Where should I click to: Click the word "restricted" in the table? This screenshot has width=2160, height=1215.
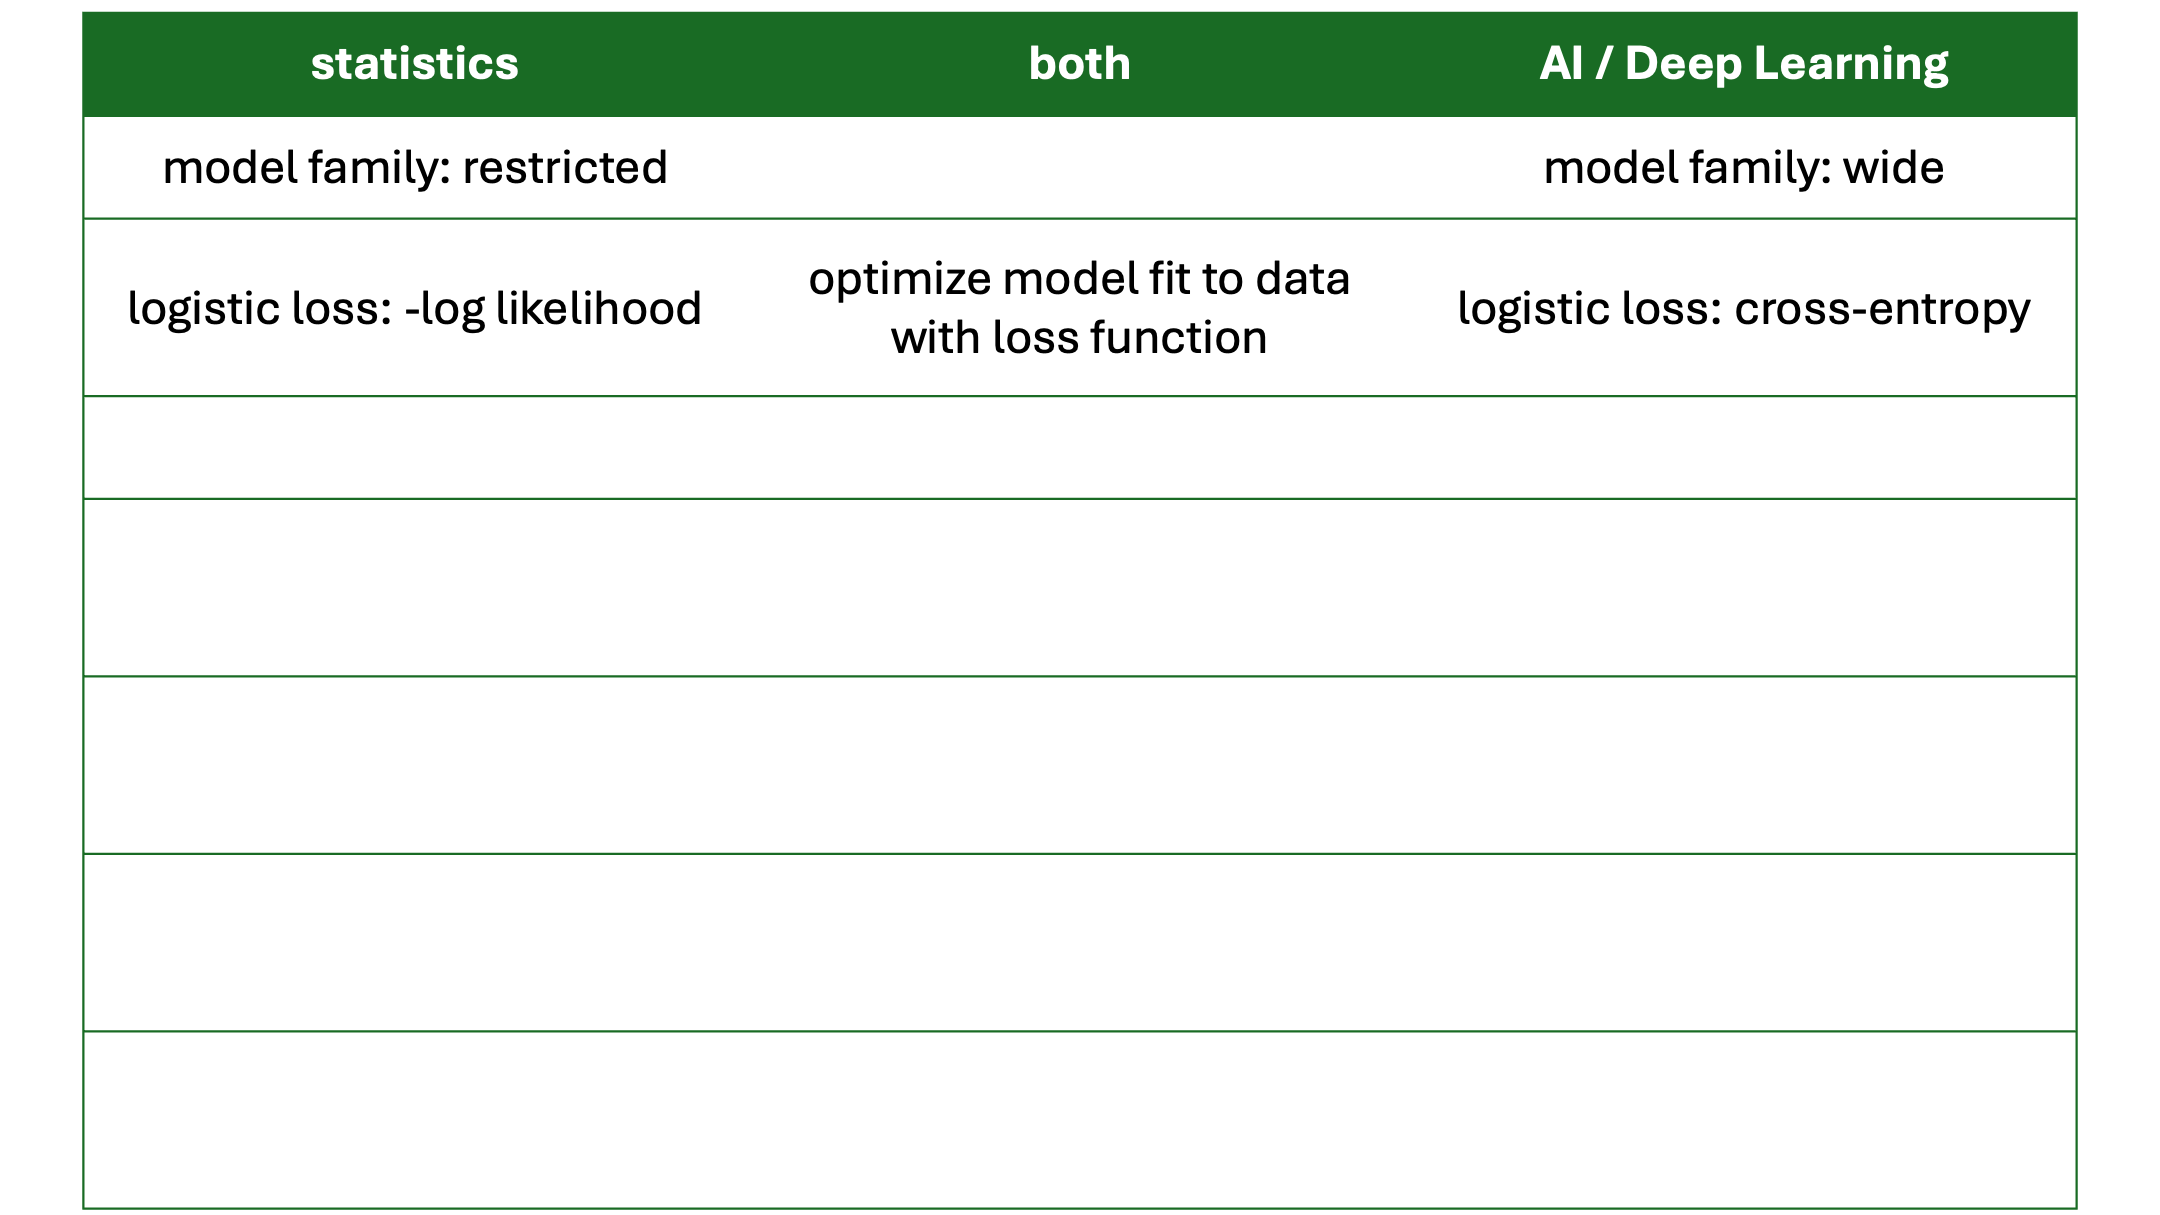click(x=564, y=168)
